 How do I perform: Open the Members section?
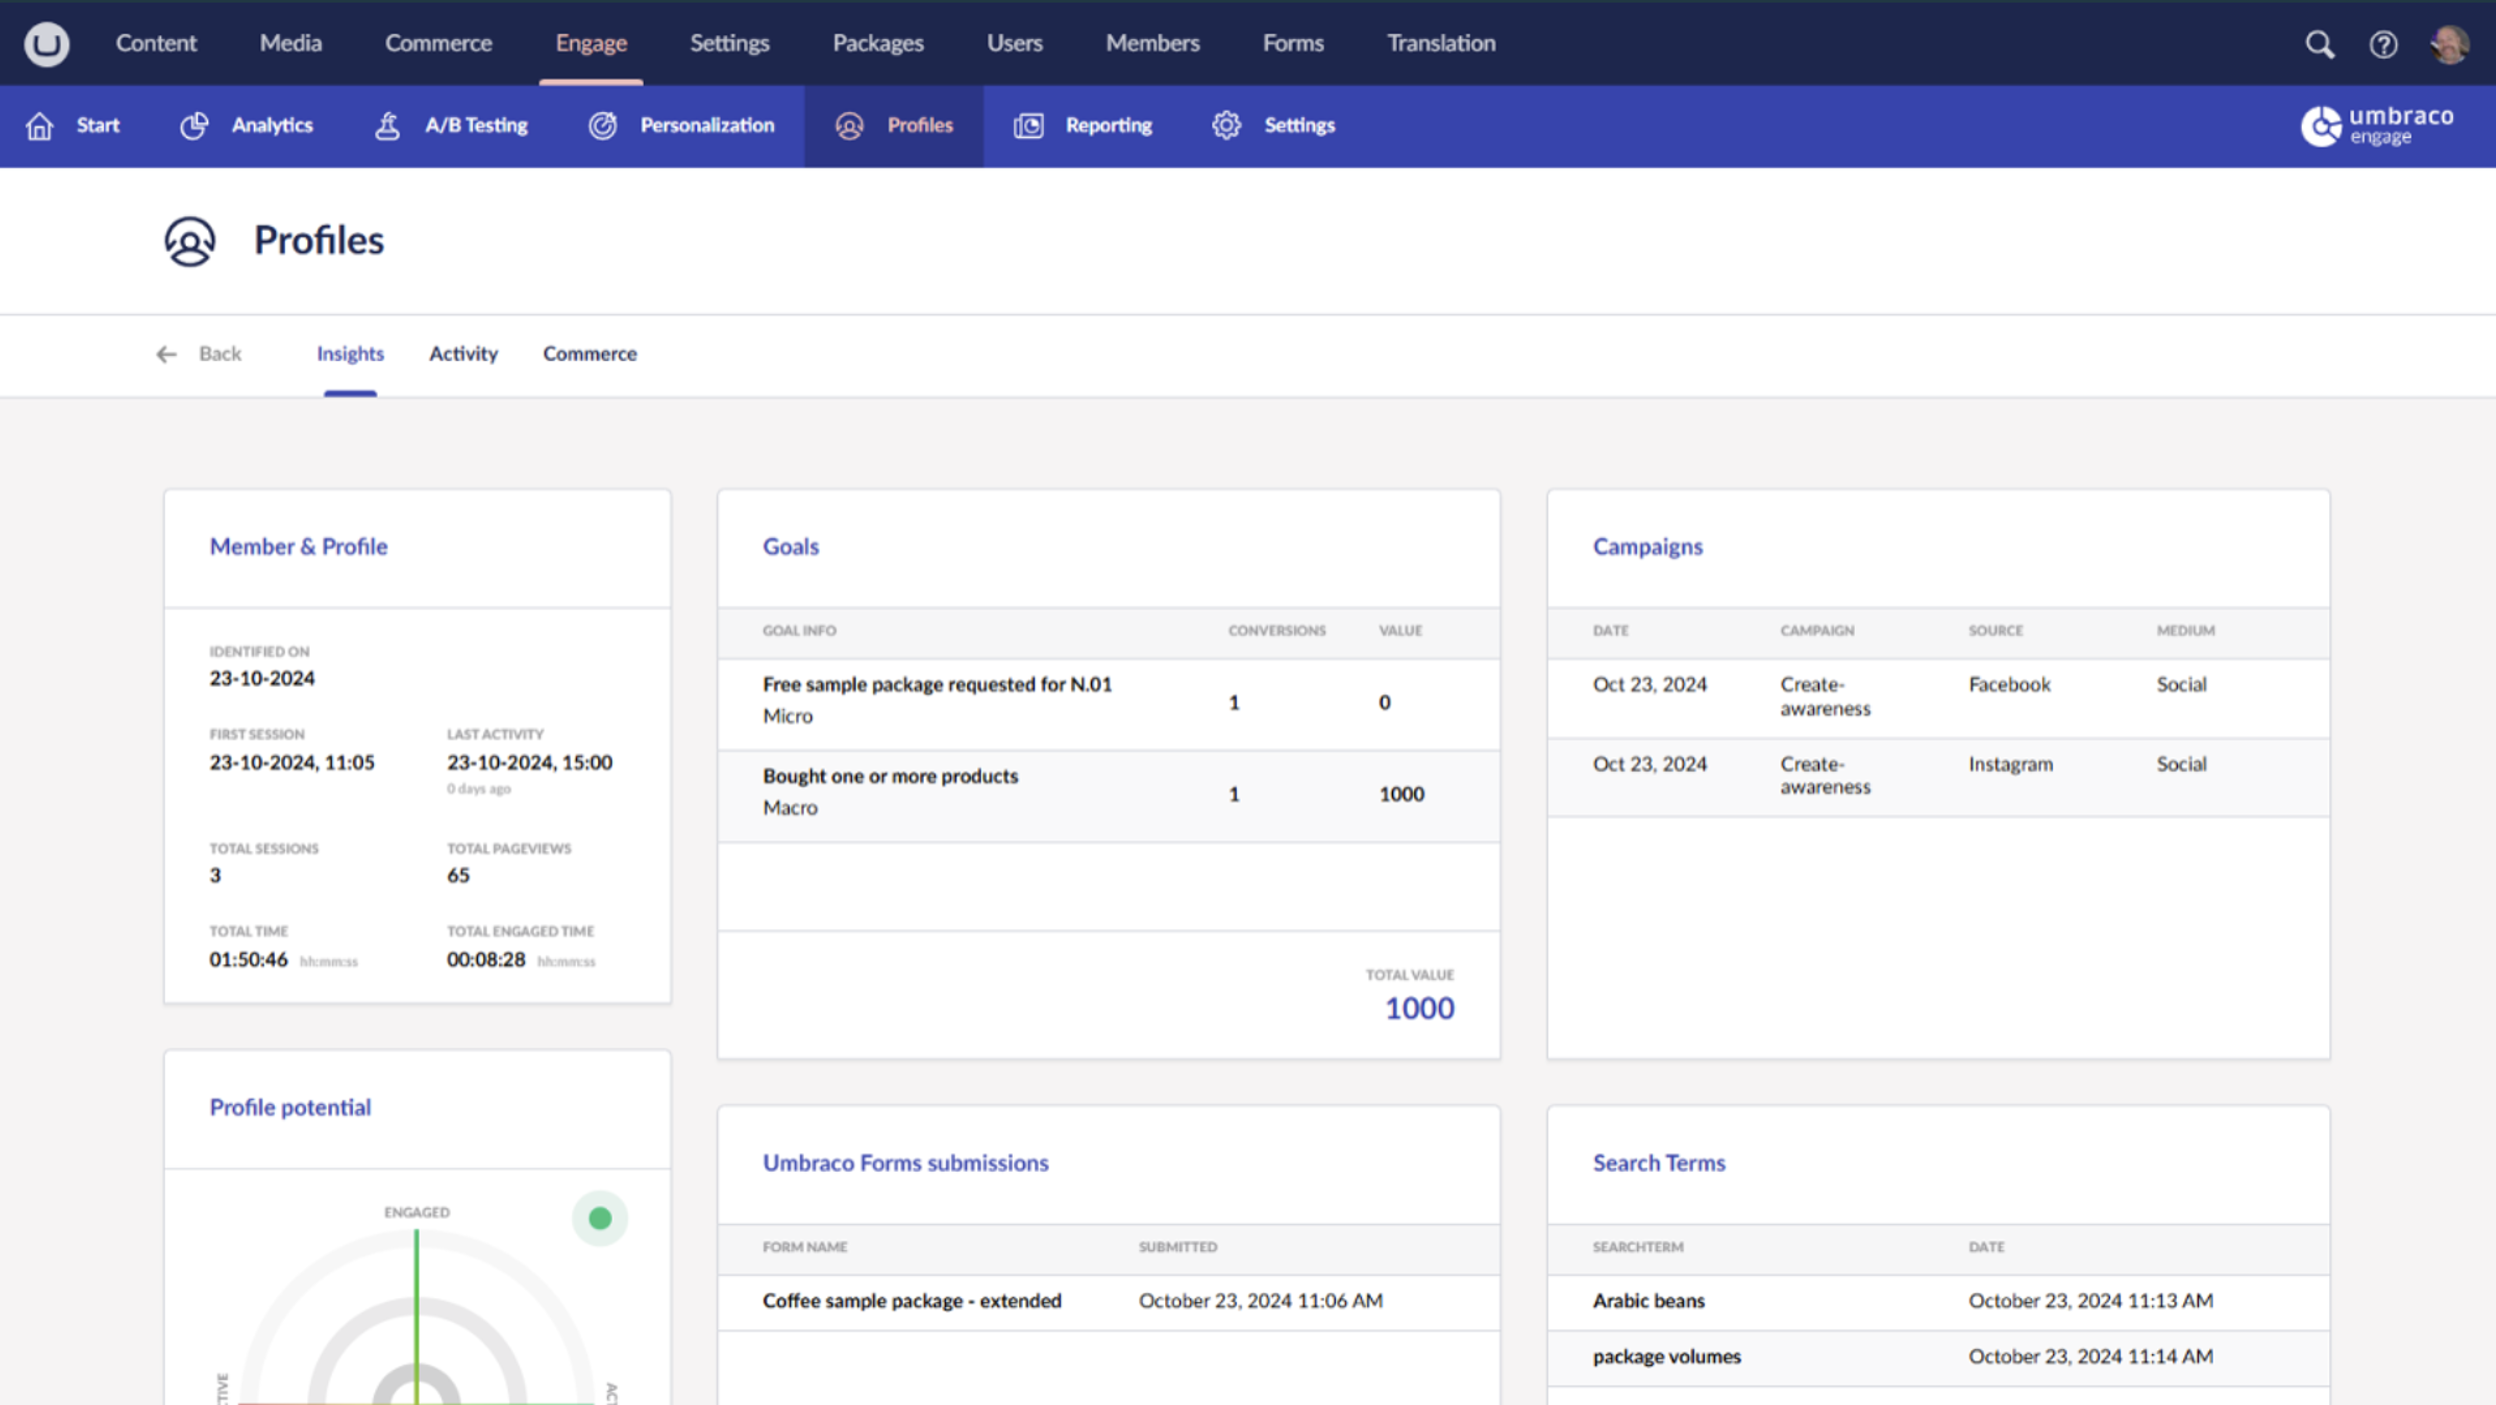click(1152, 43)
